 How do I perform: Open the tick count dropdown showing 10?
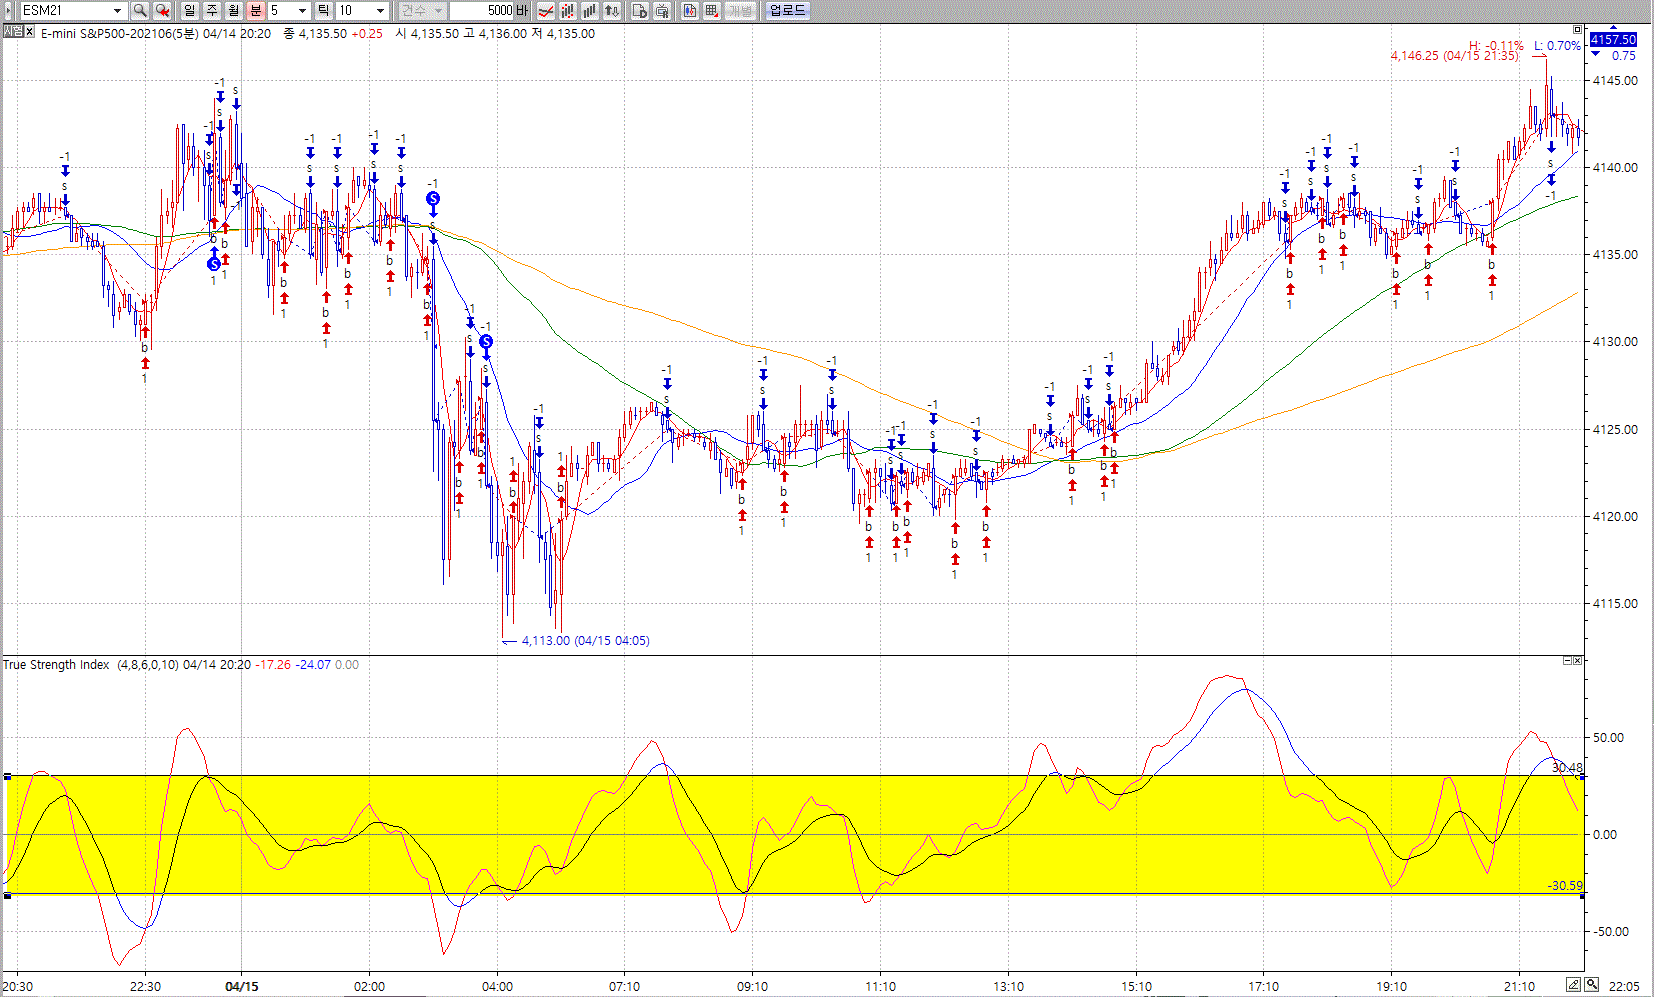click(x=380, y=10)
